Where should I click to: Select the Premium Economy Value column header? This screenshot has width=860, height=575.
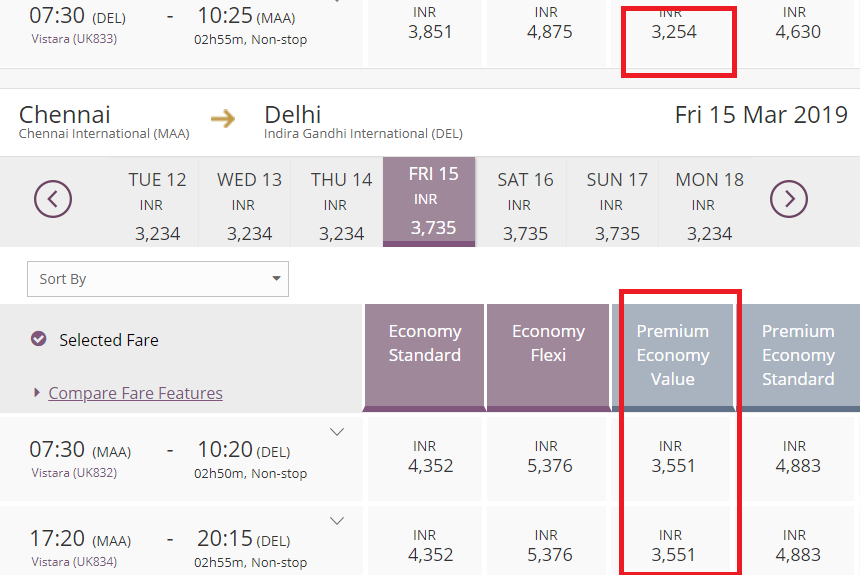click(672, 355)
